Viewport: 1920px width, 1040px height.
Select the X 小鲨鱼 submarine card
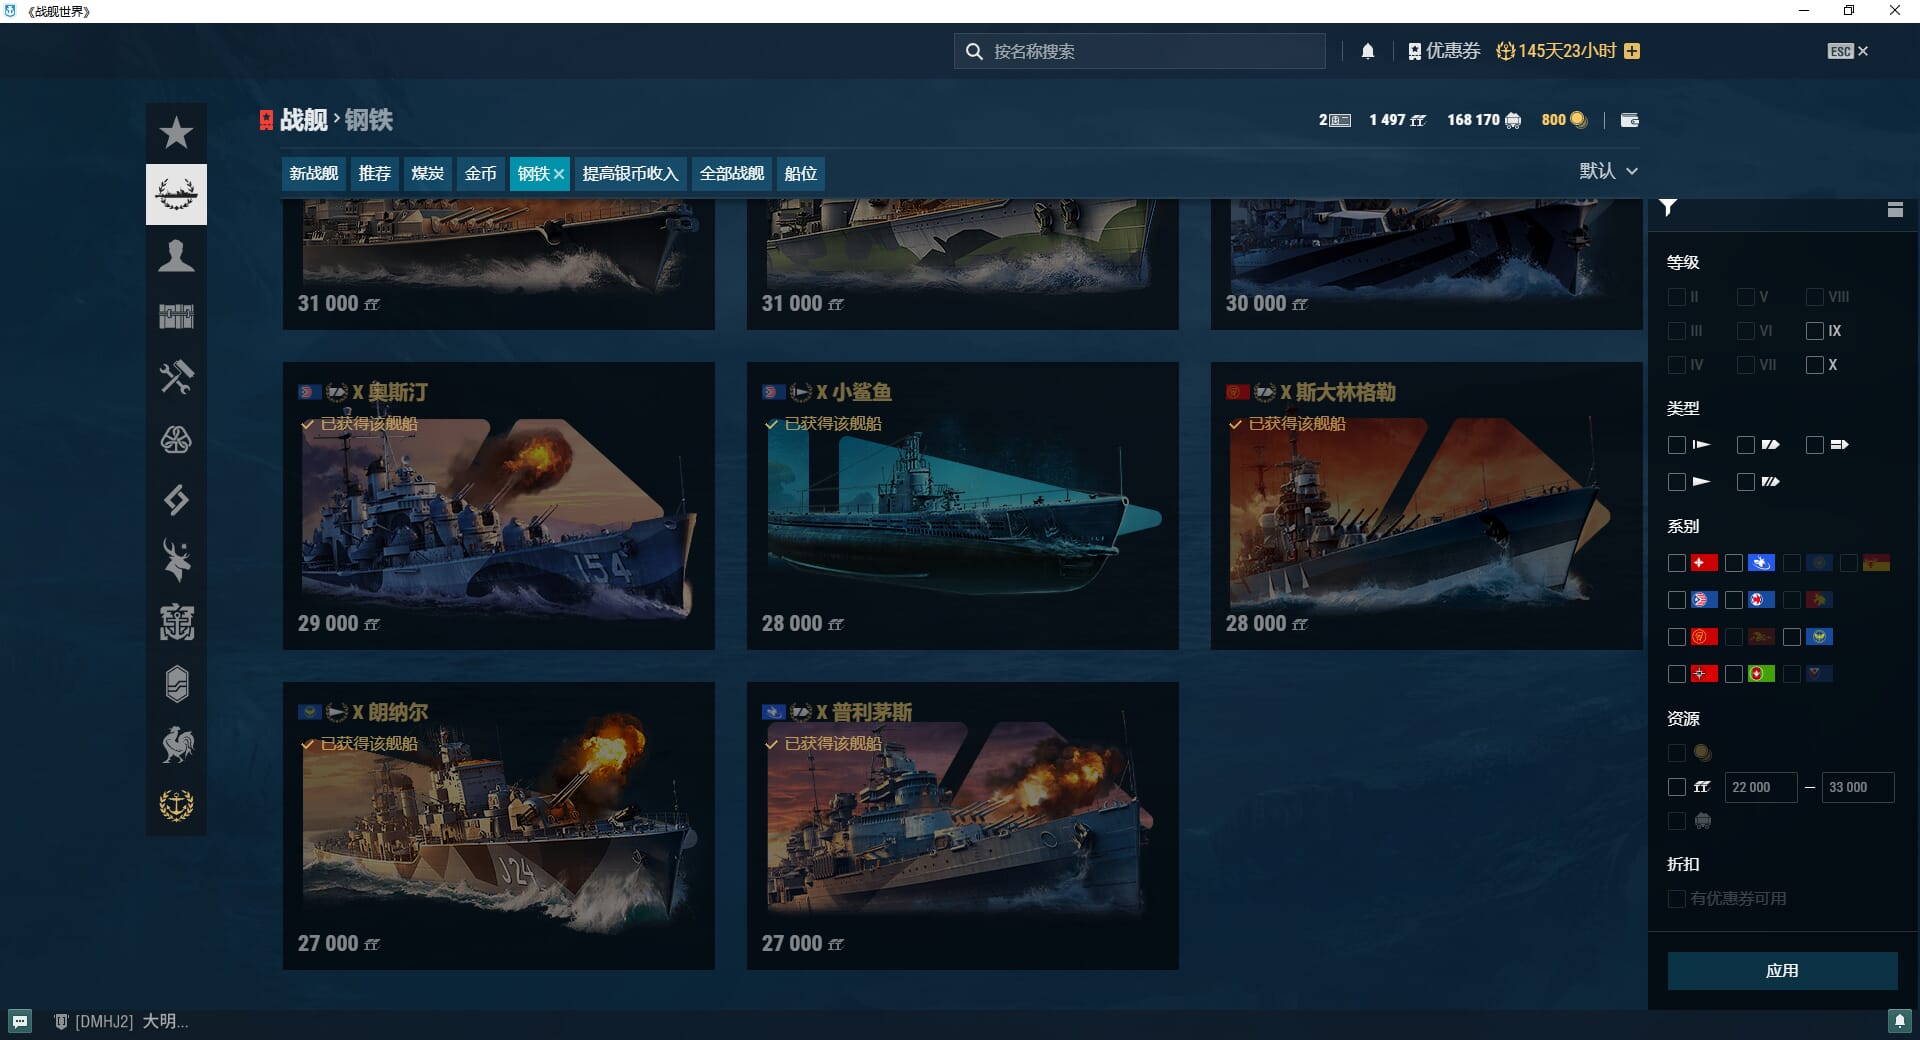pyautogui.click(x=962, y=506)
